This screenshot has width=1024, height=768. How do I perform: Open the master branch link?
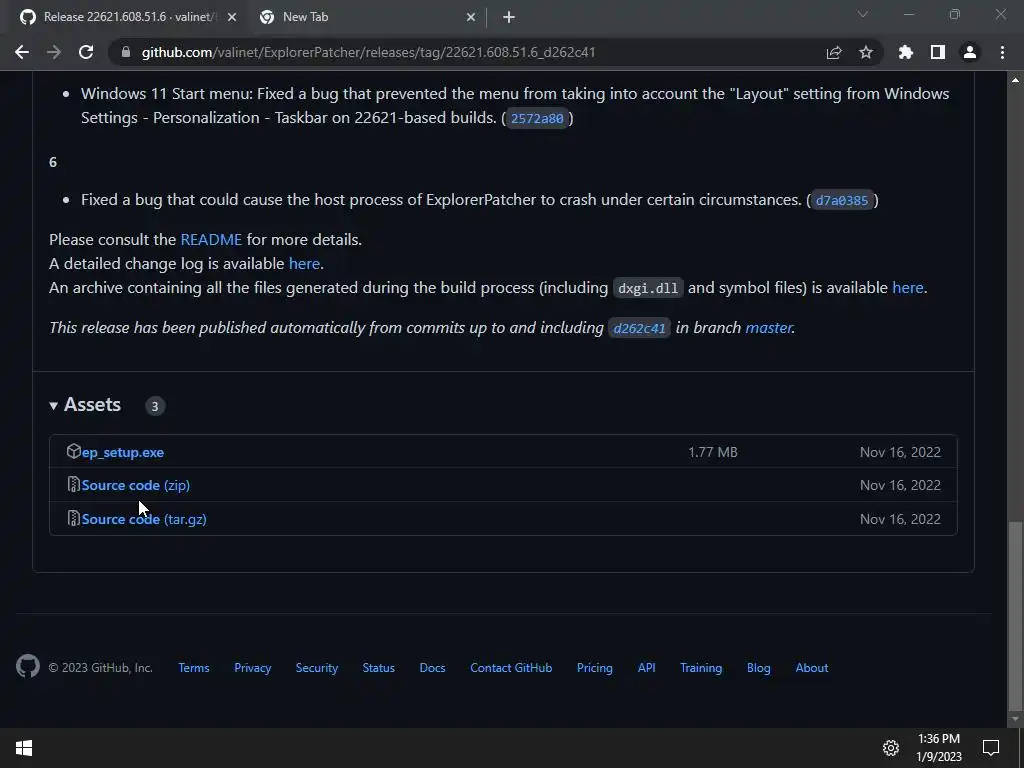[769, 328]
